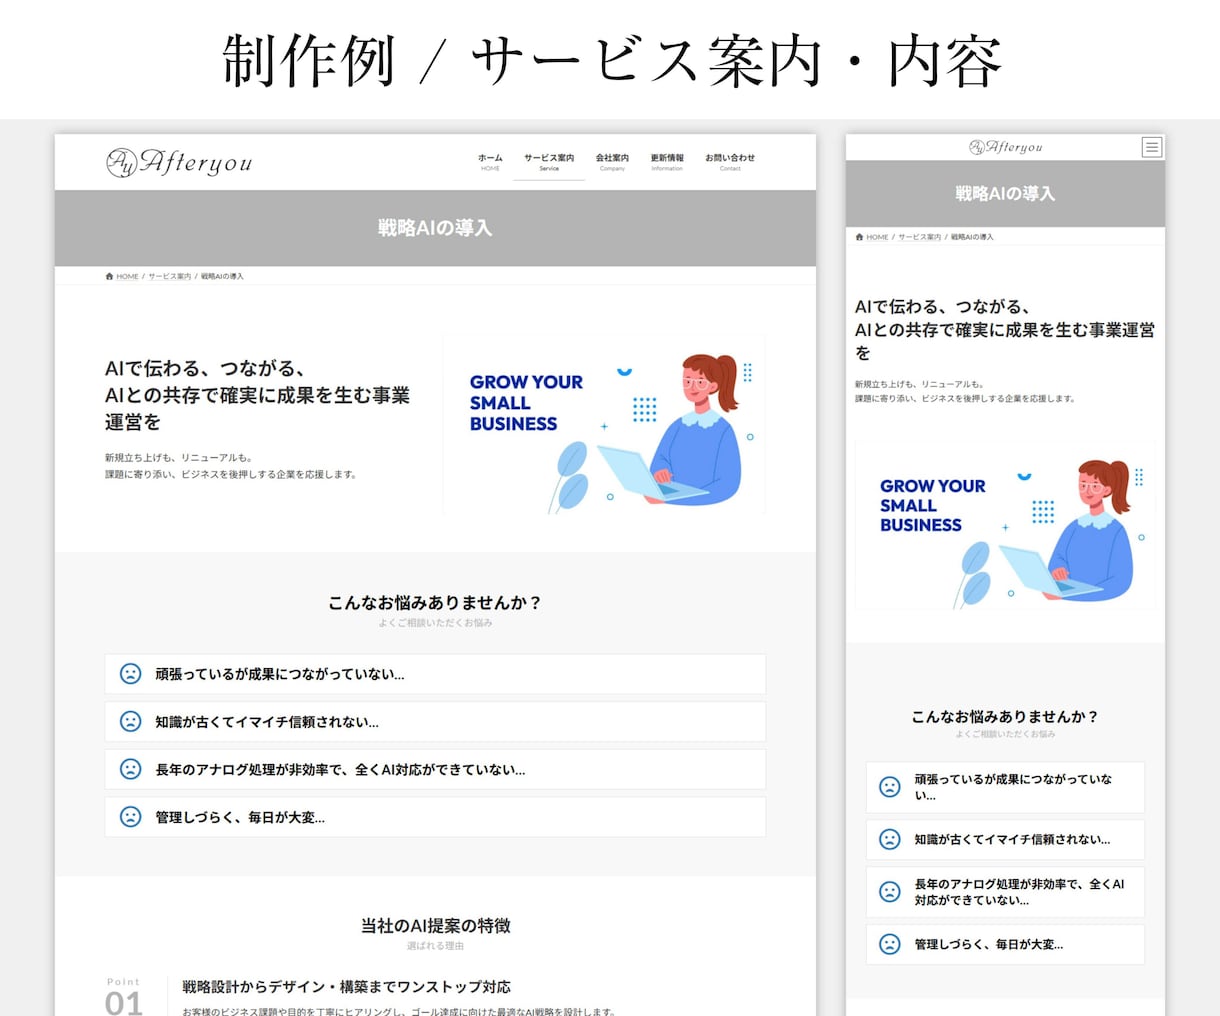
Task: Click 新規立ち上げも、リニューアルも text in mobile view
Action: pos(919,384)
